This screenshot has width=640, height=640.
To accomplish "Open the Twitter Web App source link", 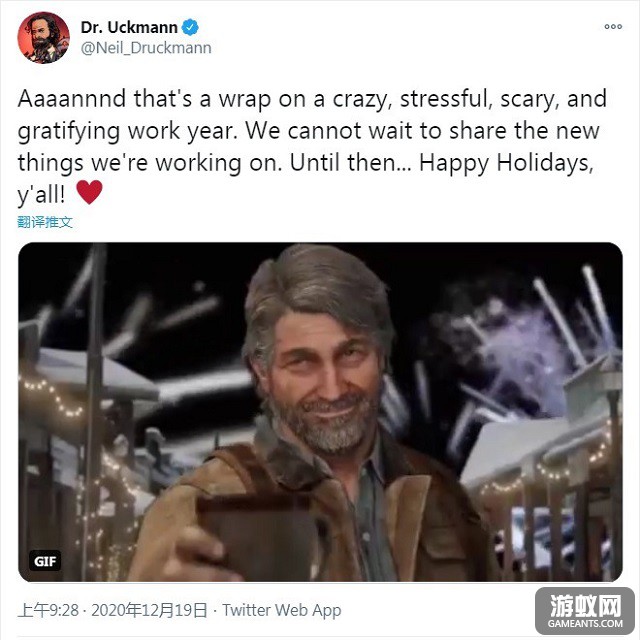I will pyautogui.click(x=282, y=610).
